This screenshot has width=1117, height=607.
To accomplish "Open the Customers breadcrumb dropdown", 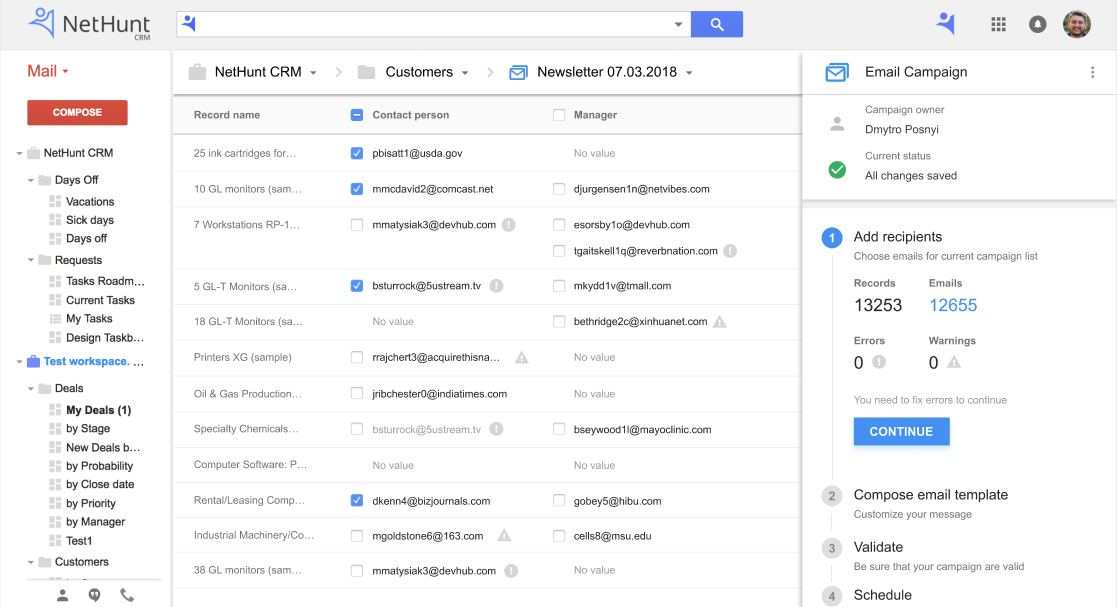I will 465,73.
